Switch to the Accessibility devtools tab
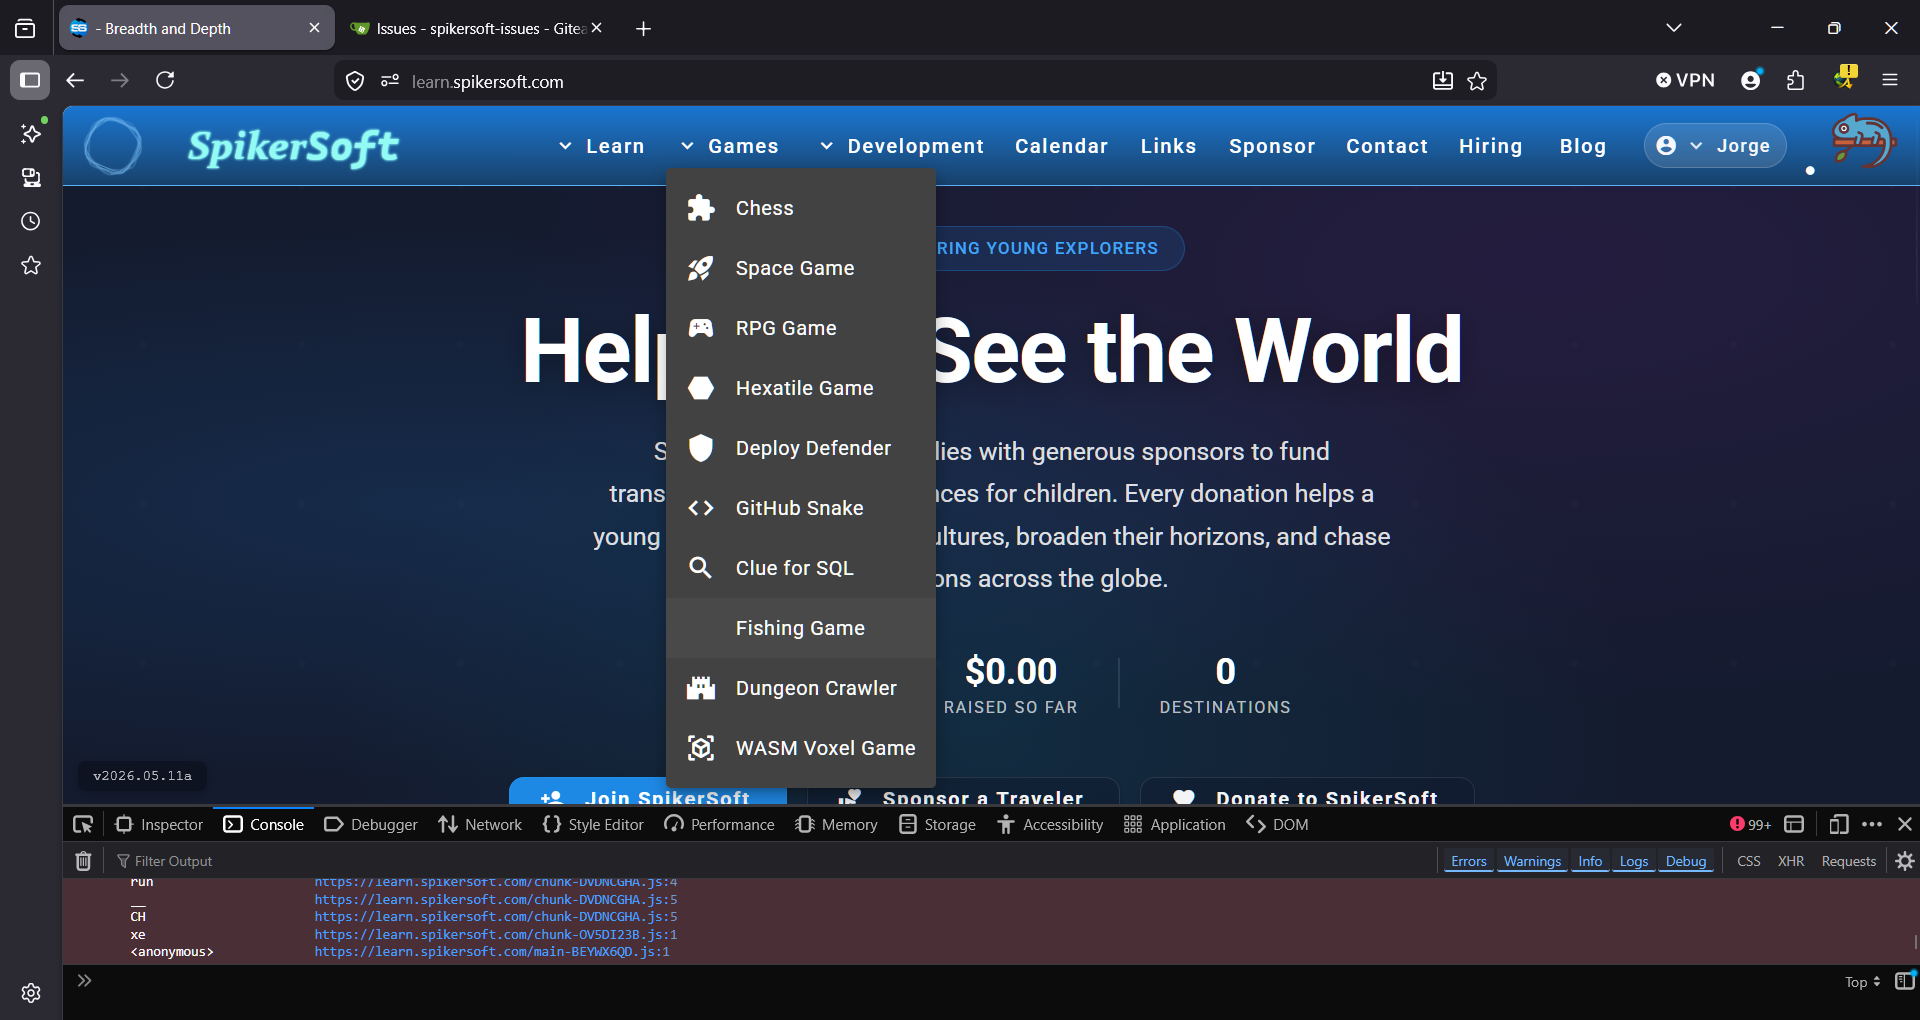Image resolution: width=1920 pixels, height=1020 pixels. 1050,824
